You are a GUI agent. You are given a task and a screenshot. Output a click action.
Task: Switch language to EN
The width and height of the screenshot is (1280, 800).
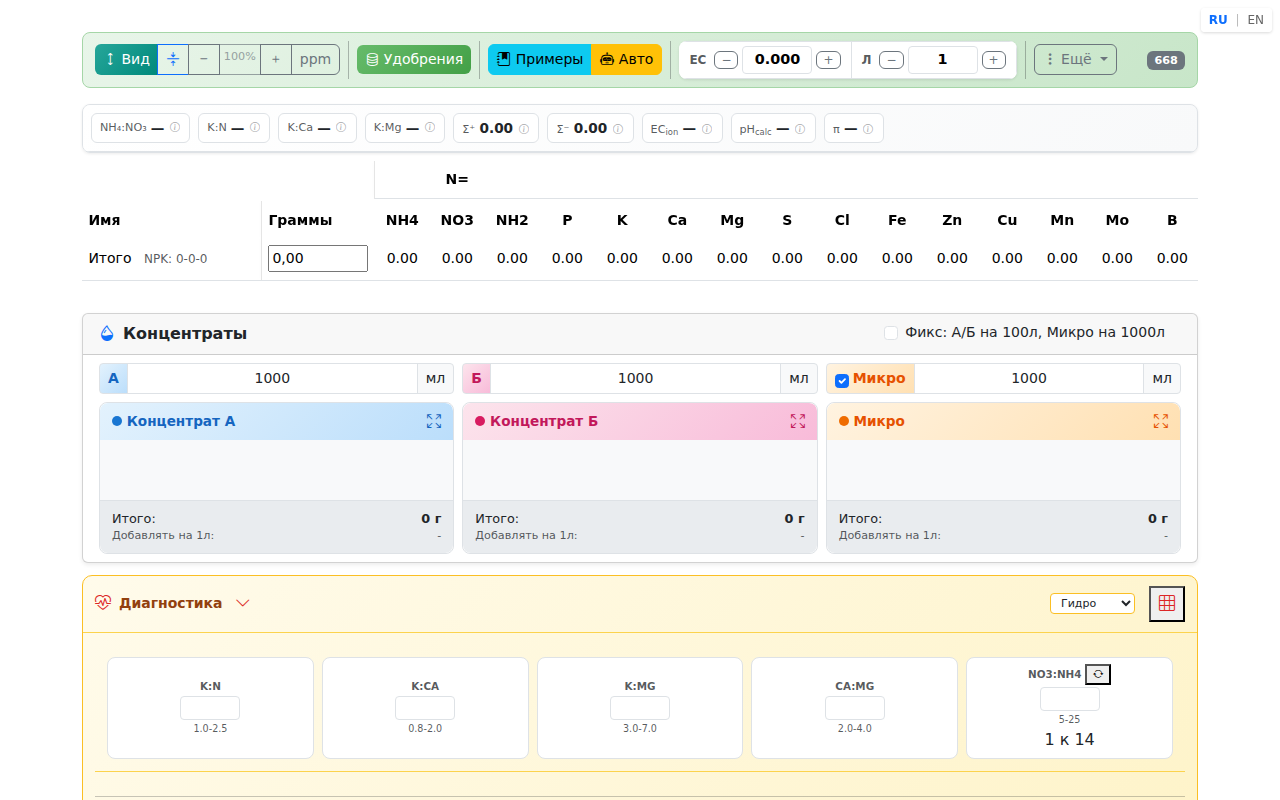tap(1255, 19)
